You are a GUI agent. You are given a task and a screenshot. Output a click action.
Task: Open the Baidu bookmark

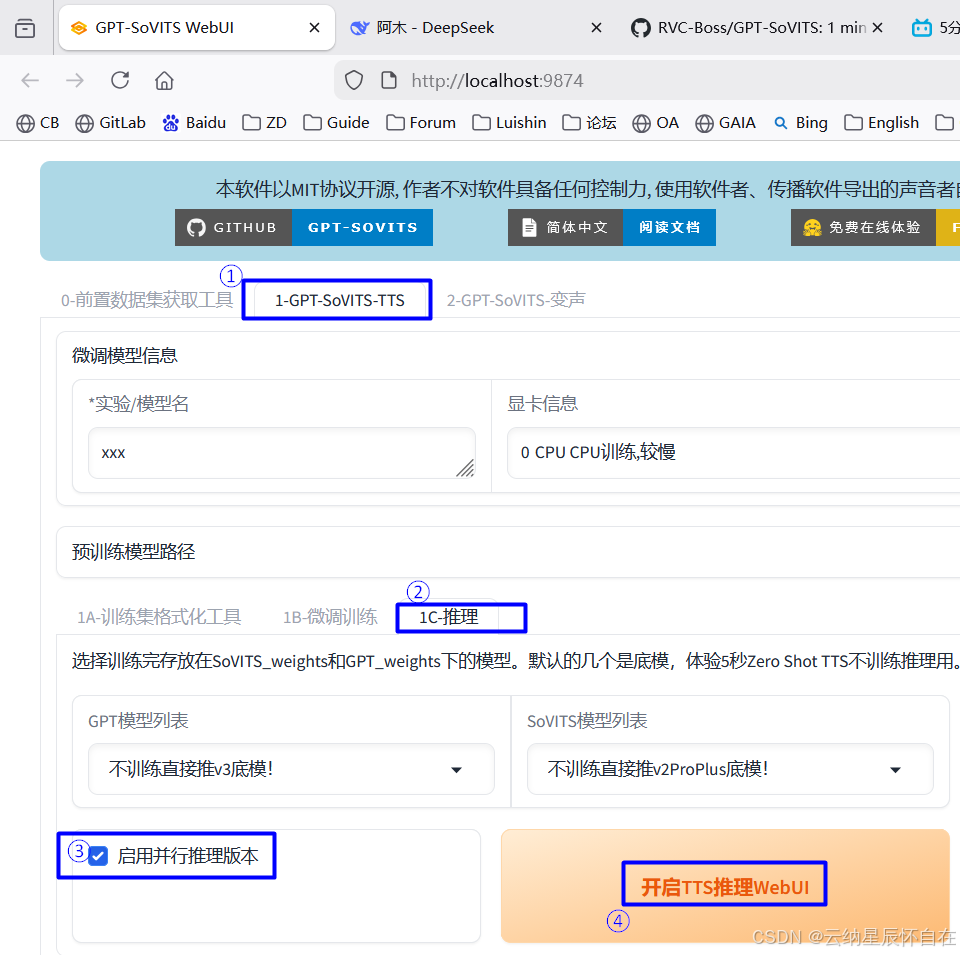click(194, 123)
